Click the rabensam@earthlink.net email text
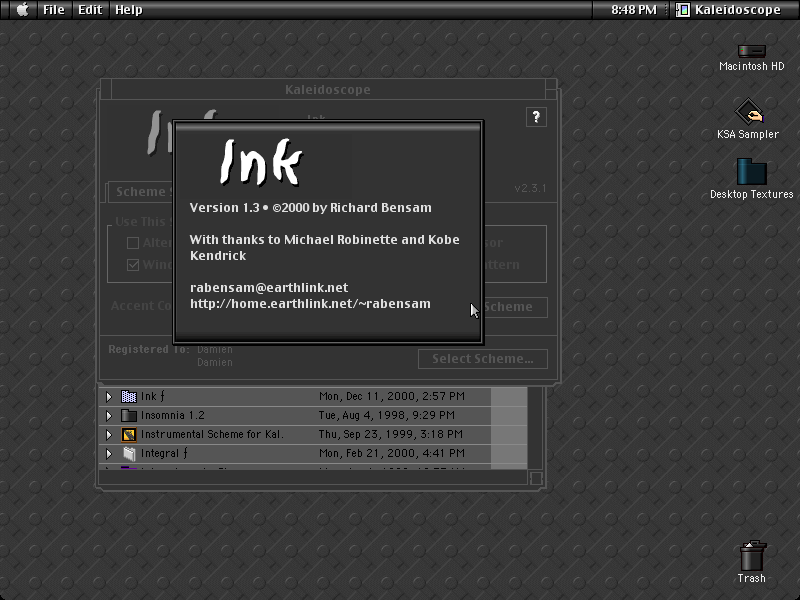Viewport: 800px width, 600px height. 269,288
